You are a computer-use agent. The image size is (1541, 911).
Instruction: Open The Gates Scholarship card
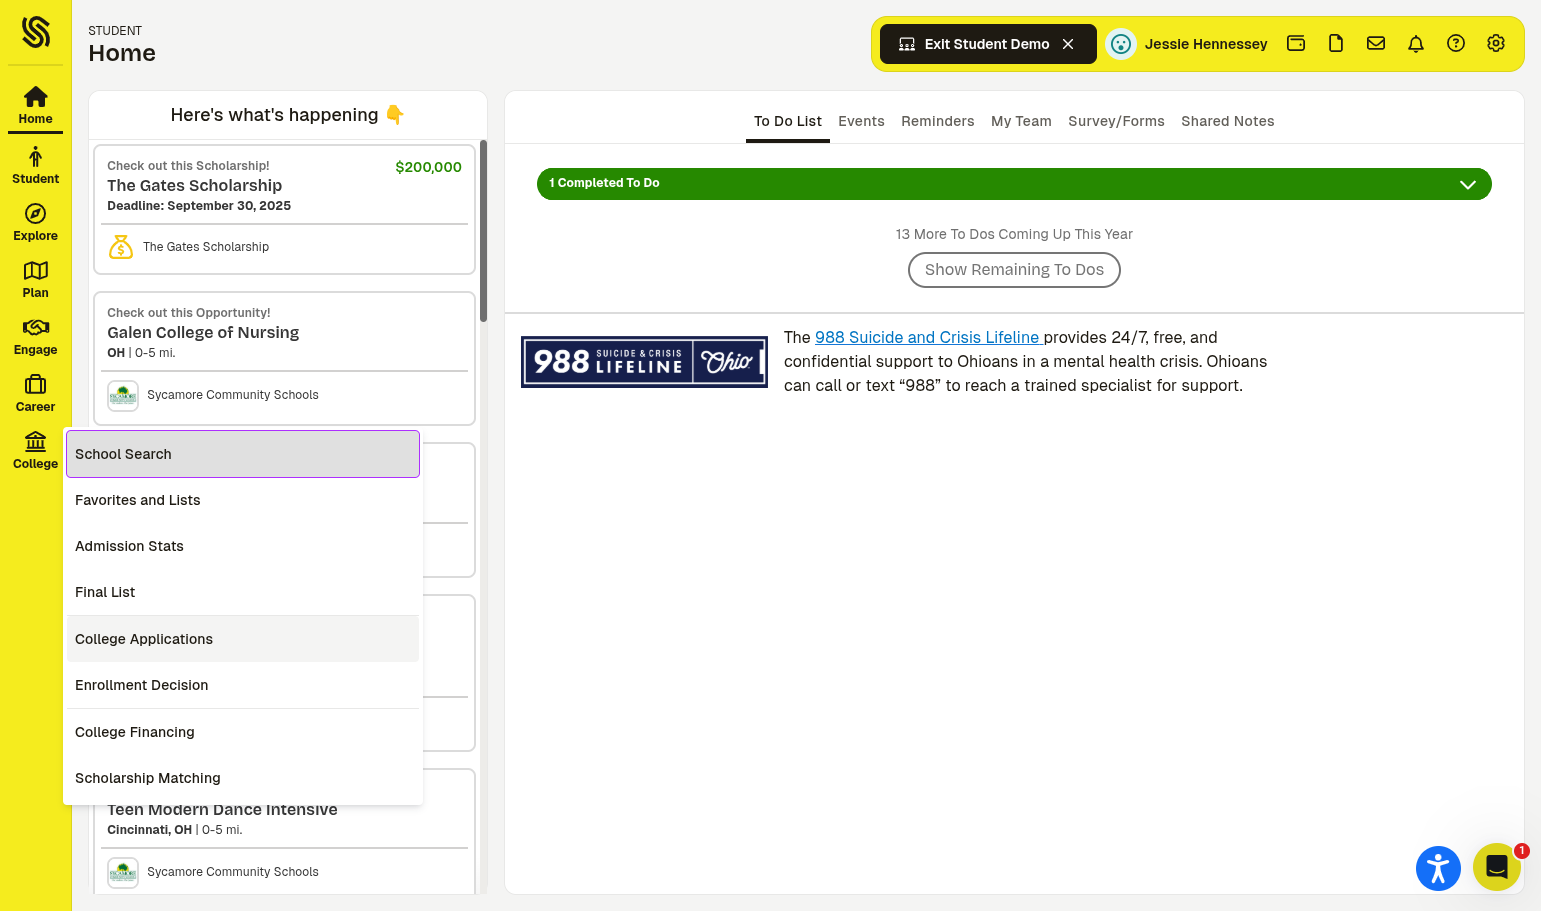coord(284,209)
